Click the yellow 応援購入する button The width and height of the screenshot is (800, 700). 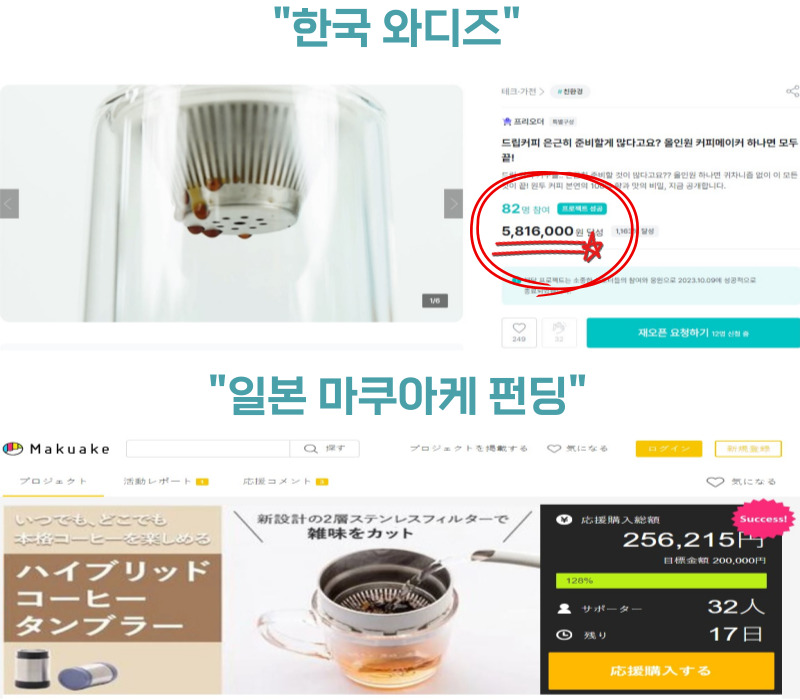(661, 670)
